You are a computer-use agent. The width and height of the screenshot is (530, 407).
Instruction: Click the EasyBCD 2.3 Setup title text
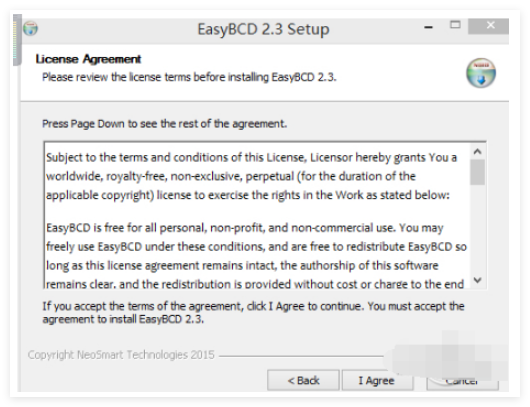coord(263,29)
